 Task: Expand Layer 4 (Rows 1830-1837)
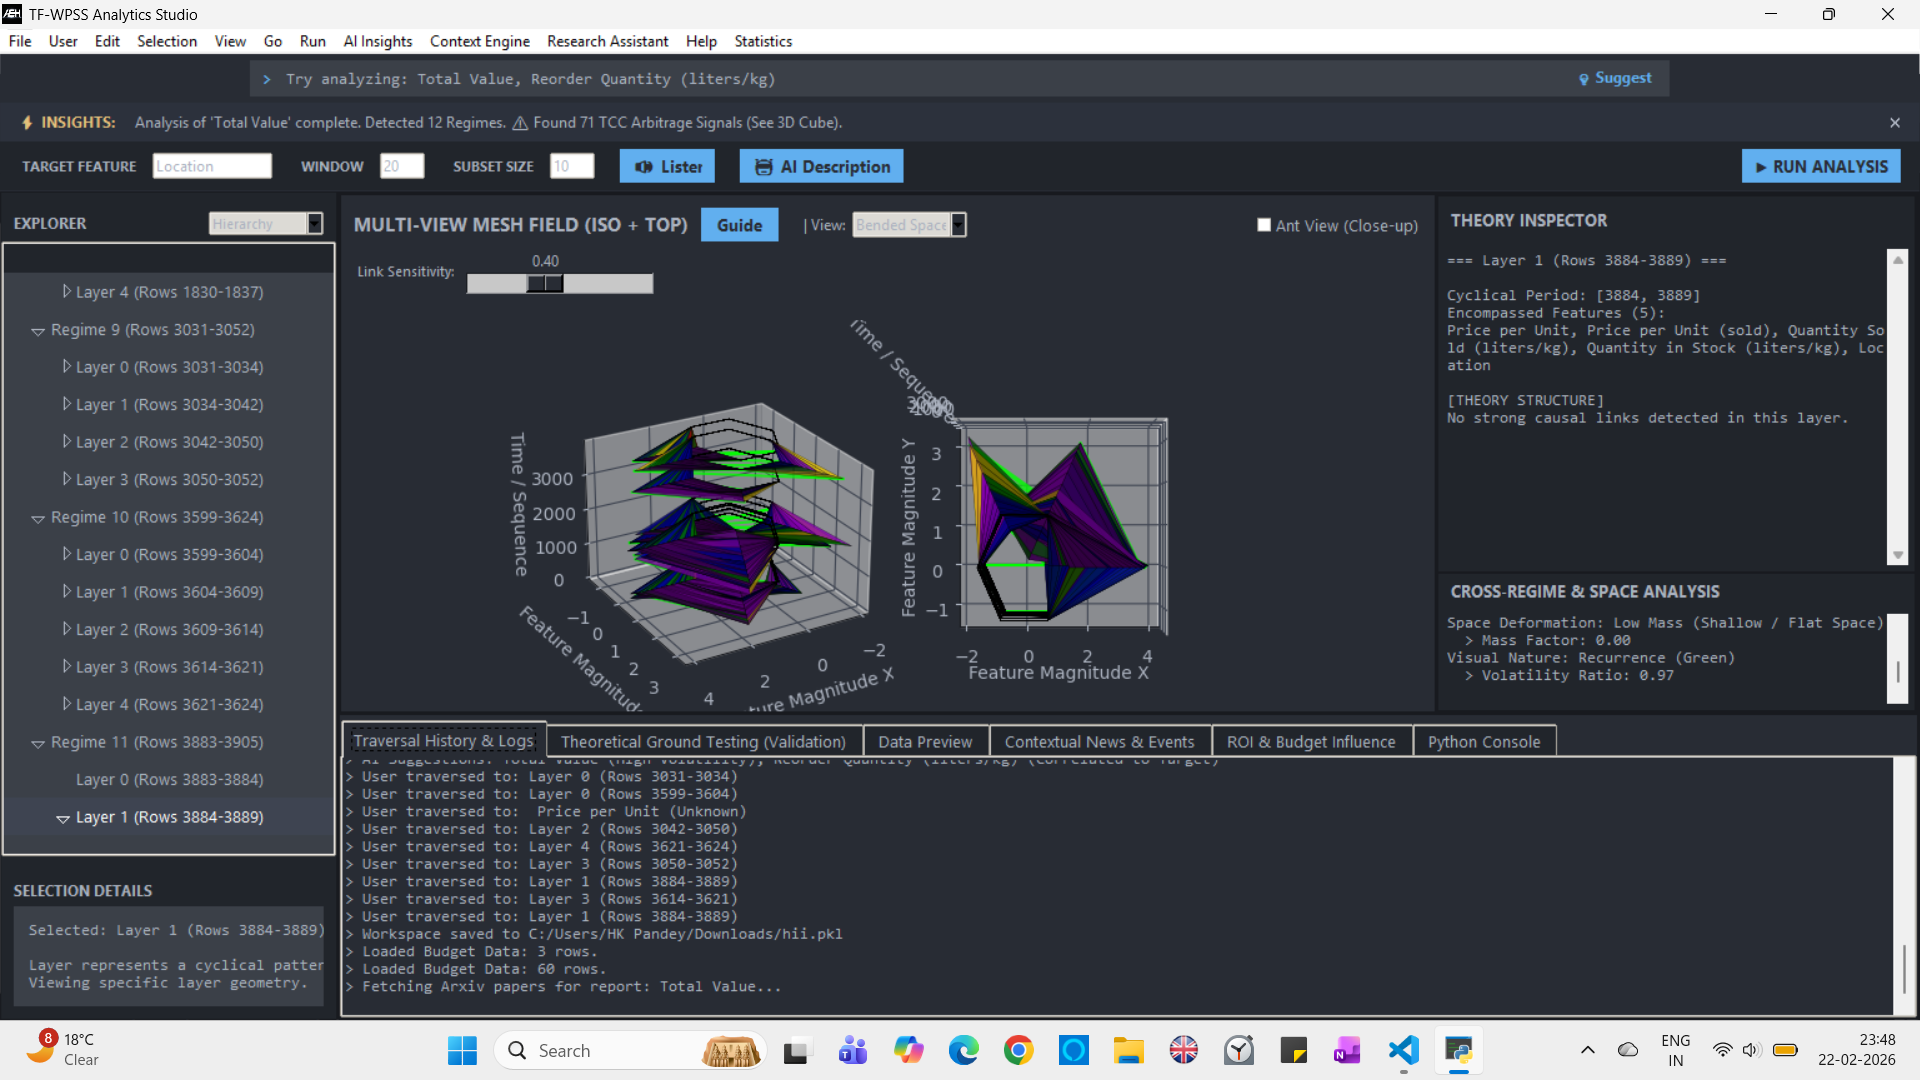point(66,292)
